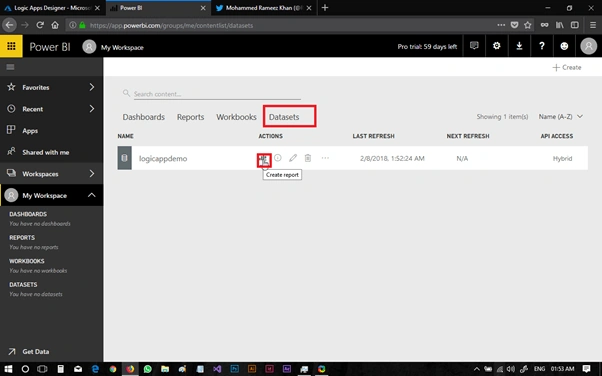Click the NEXT REFRESH column header

pos(468,136)
